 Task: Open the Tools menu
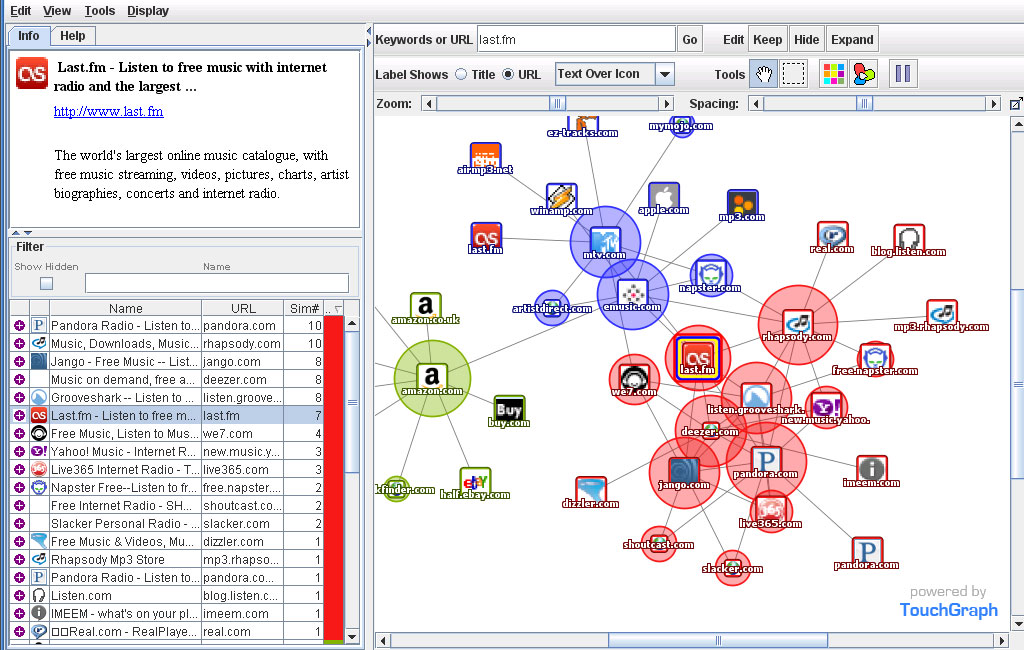(100, 11)
